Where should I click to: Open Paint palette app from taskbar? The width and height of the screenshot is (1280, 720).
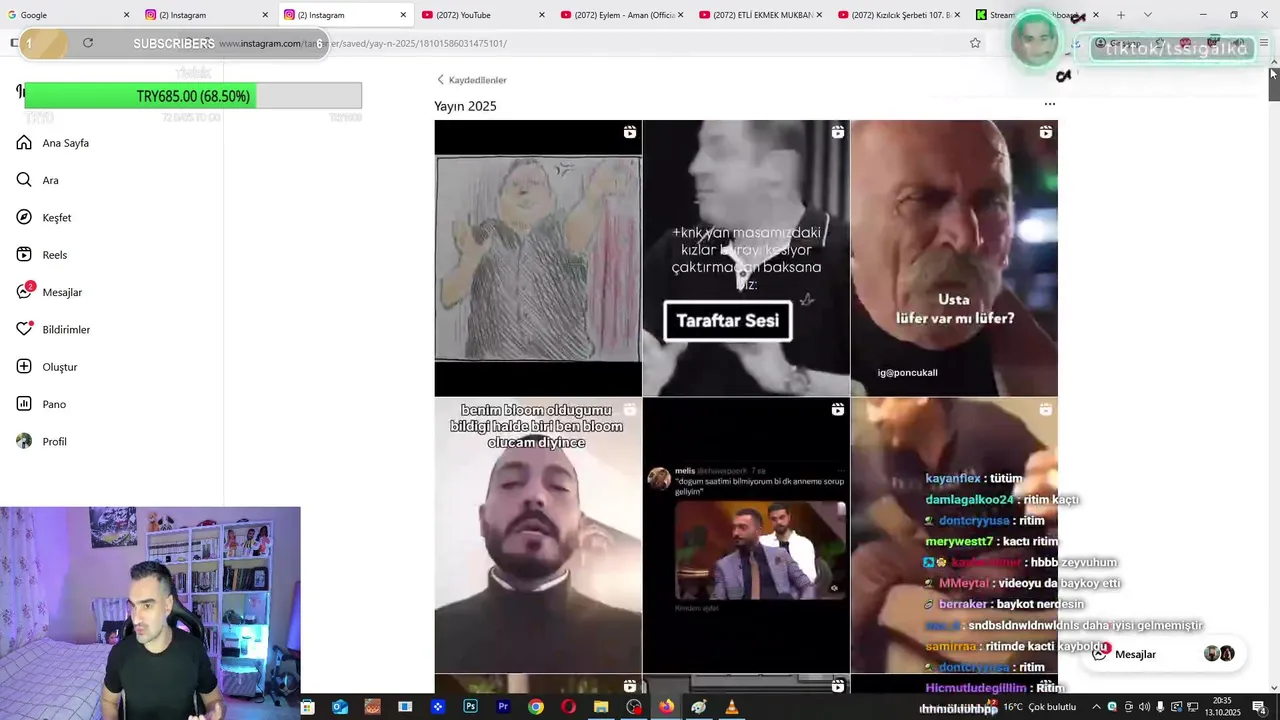(x=699, y=707)
